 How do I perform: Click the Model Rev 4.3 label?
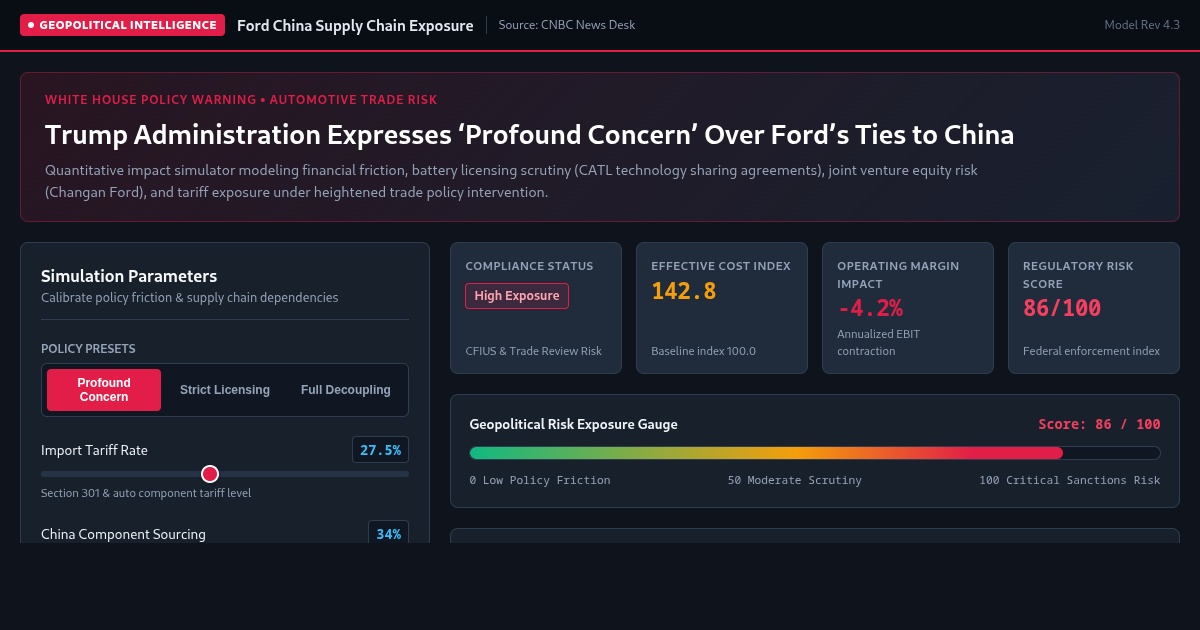(1142, 25)
